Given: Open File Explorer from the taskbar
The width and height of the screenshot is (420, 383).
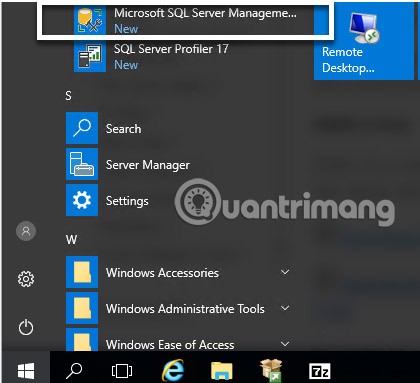Looking at the screenshot, I should (x=222, y=371).
